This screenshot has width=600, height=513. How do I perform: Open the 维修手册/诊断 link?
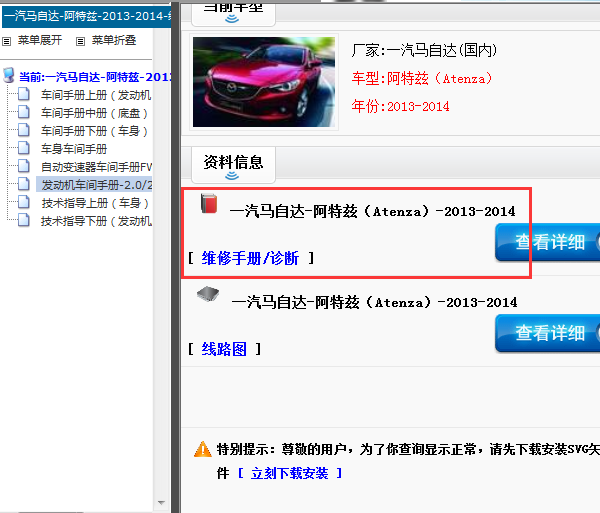point(250,258)
